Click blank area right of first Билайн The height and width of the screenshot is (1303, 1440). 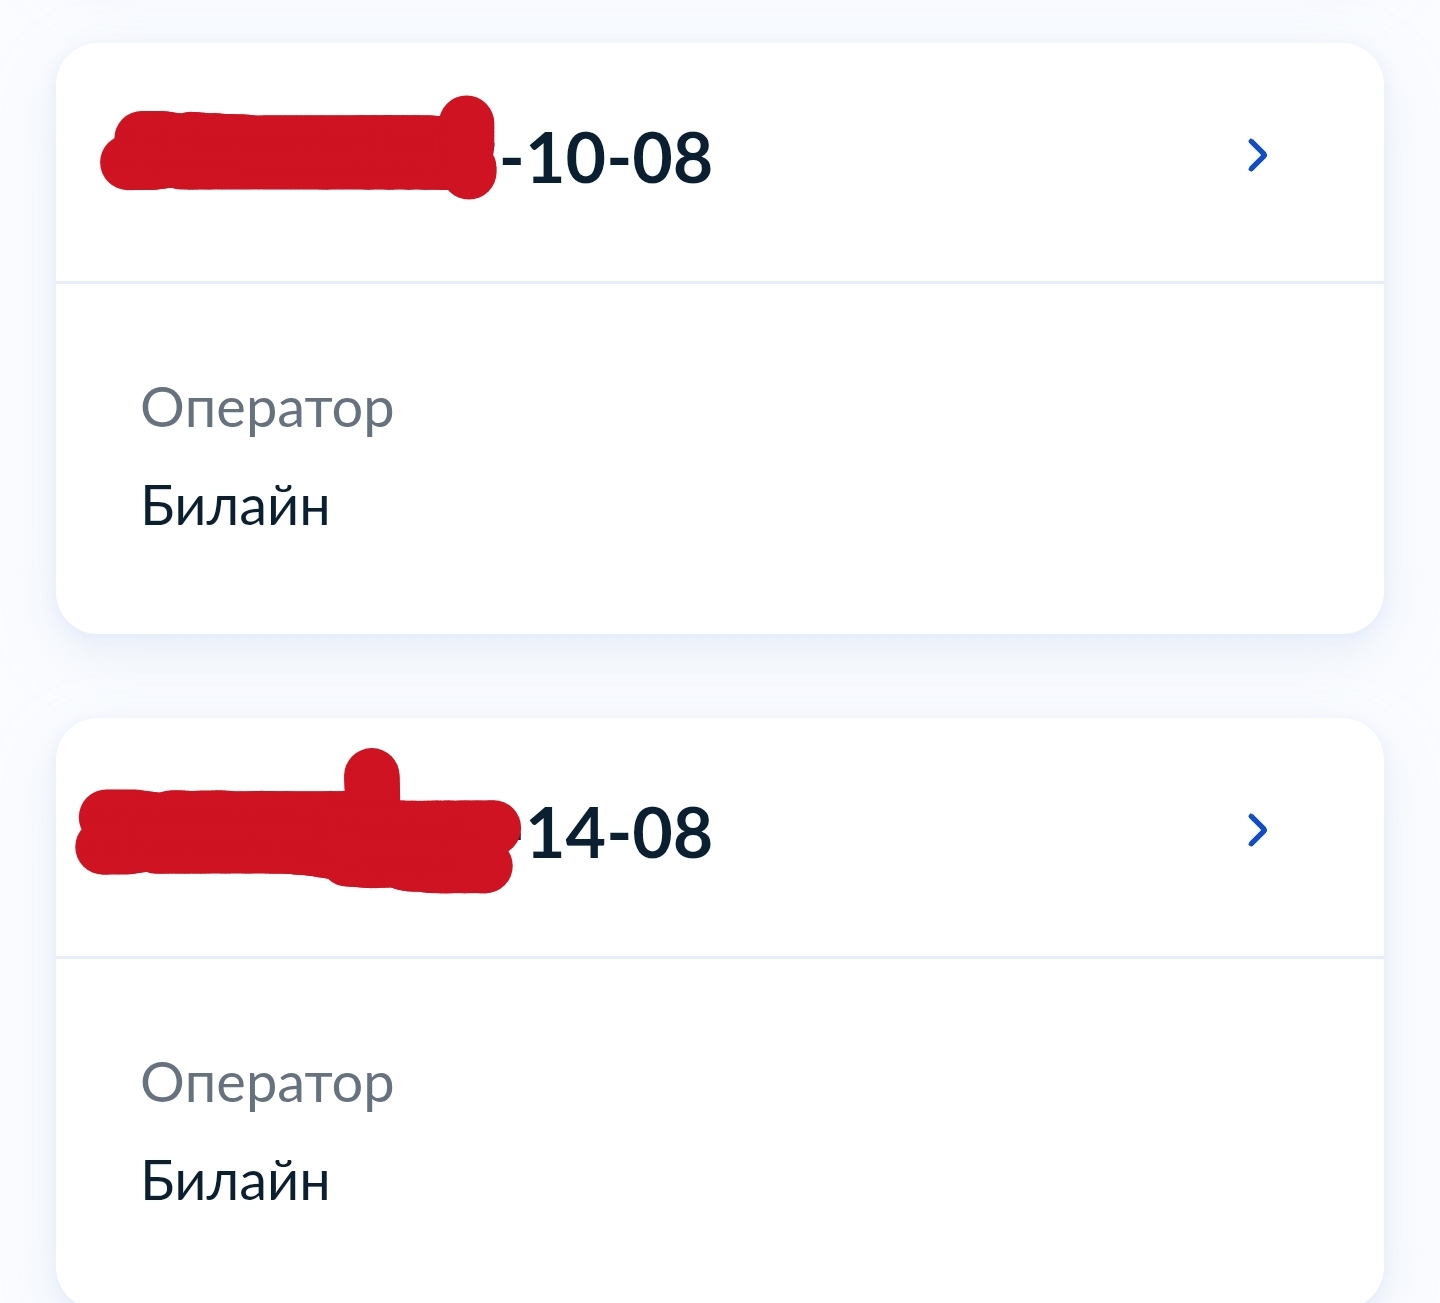[x=800, y=506]
